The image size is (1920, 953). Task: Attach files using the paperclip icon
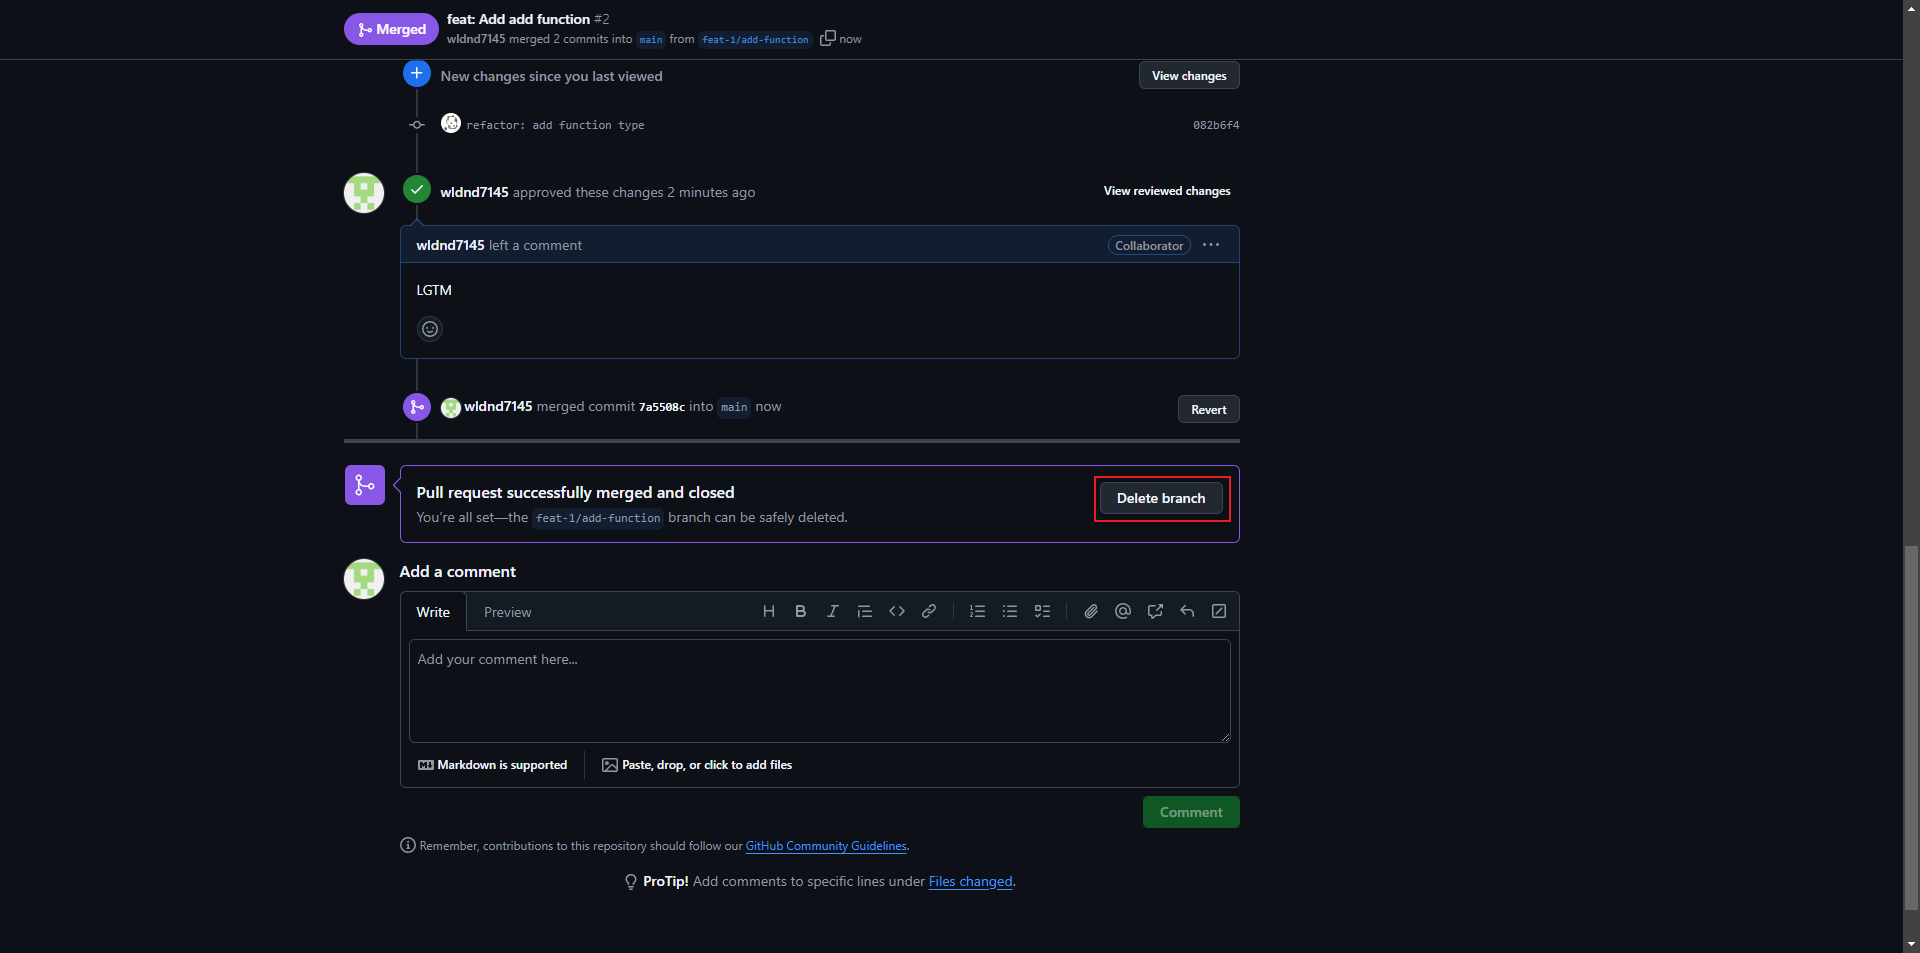[x=1091, y=611]
